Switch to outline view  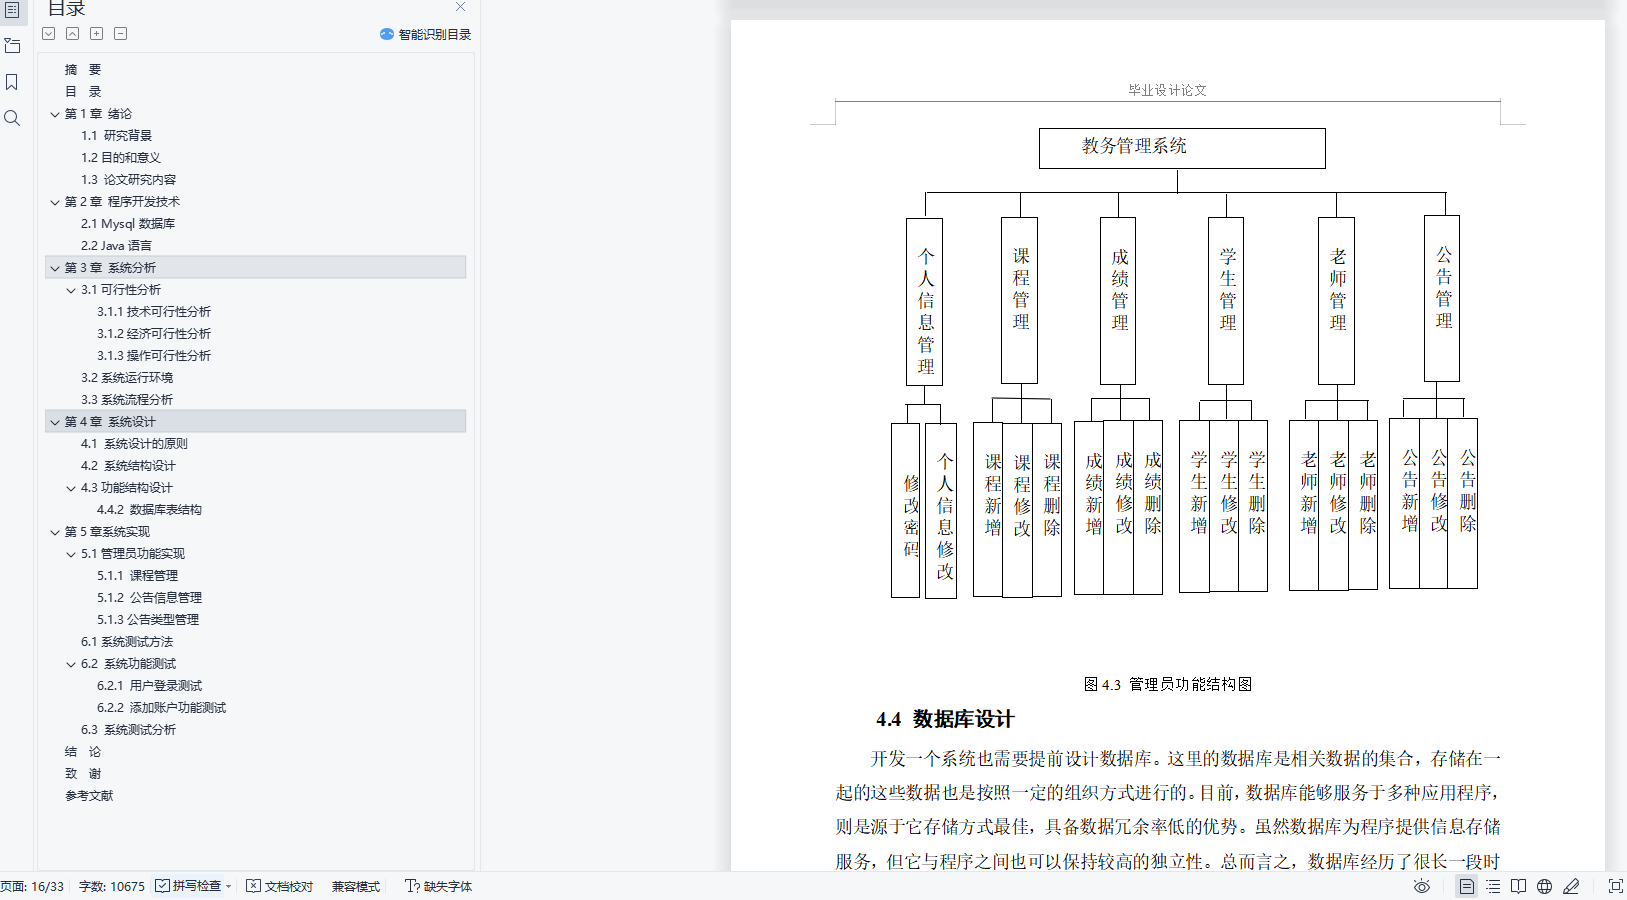(1493, 886)
